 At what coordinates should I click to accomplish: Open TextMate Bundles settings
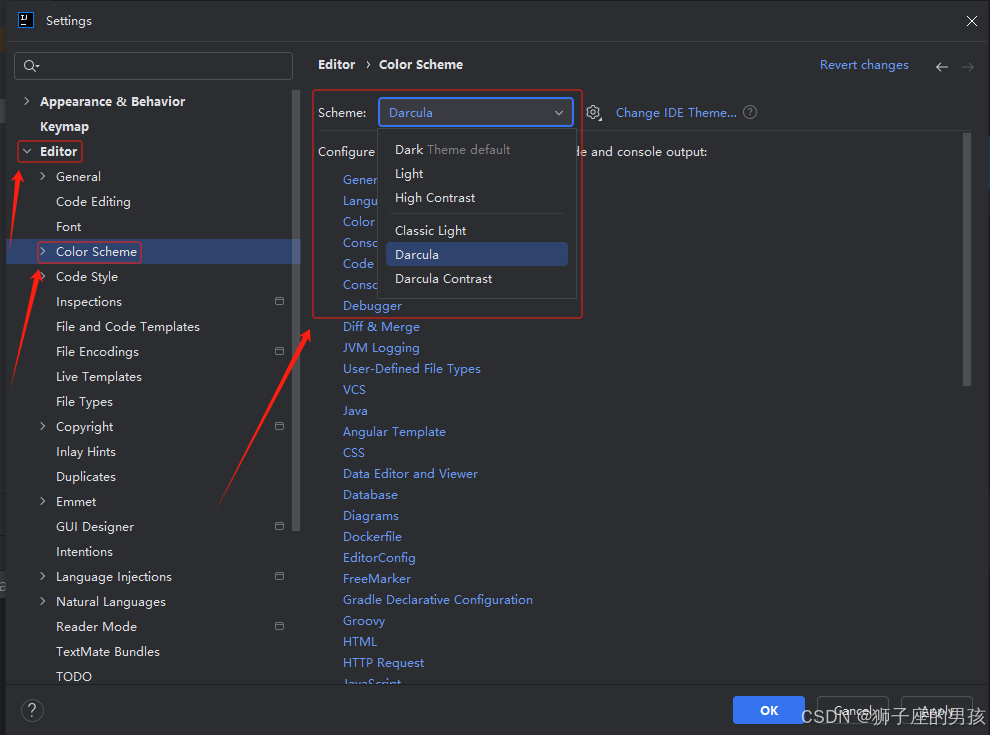[x=107, y=652]
